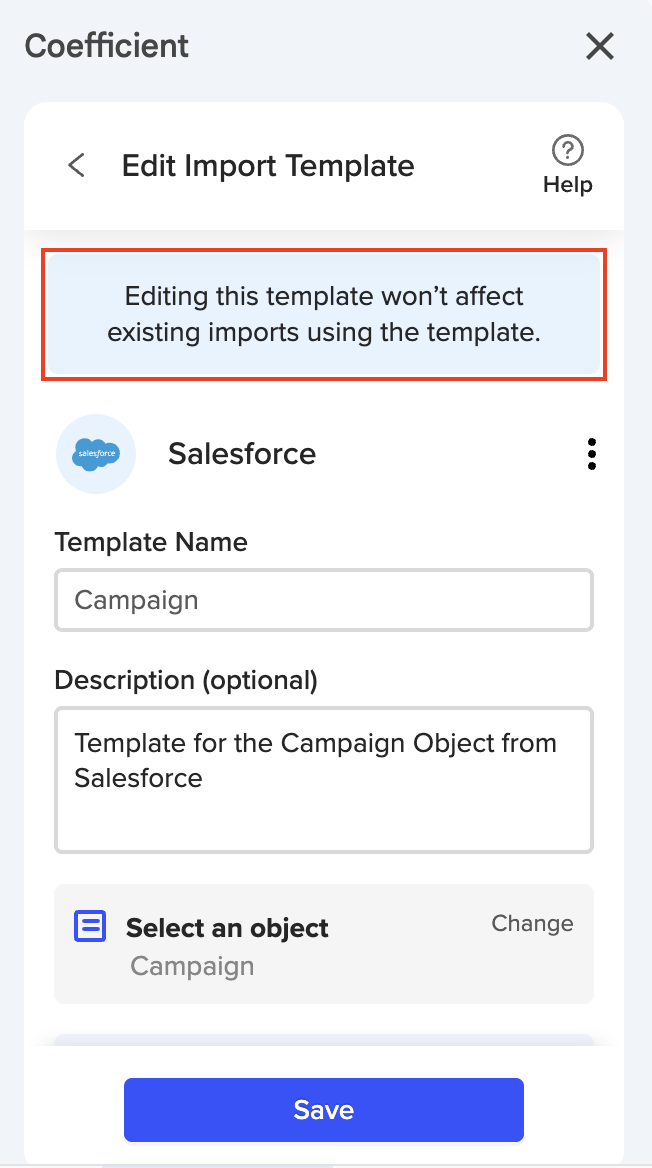652x1168 pixels.
Task: Click into the Description text area
Action: 324,780
